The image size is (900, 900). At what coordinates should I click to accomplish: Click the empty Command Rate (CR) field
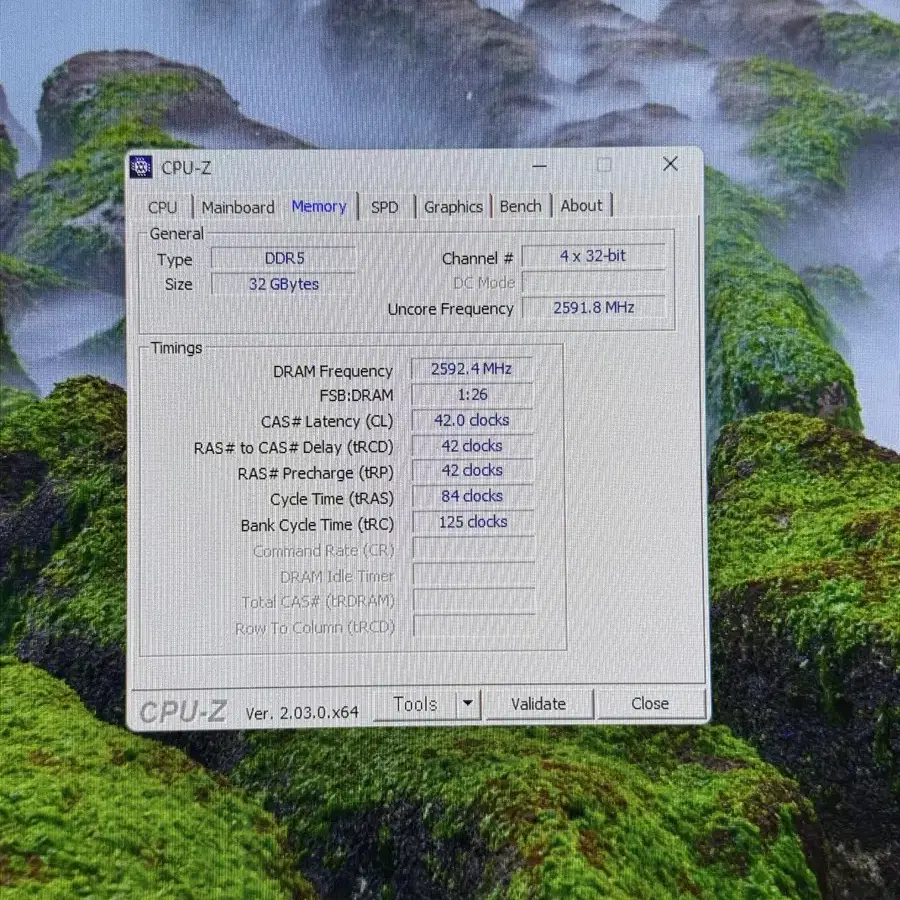coord(474,548)
